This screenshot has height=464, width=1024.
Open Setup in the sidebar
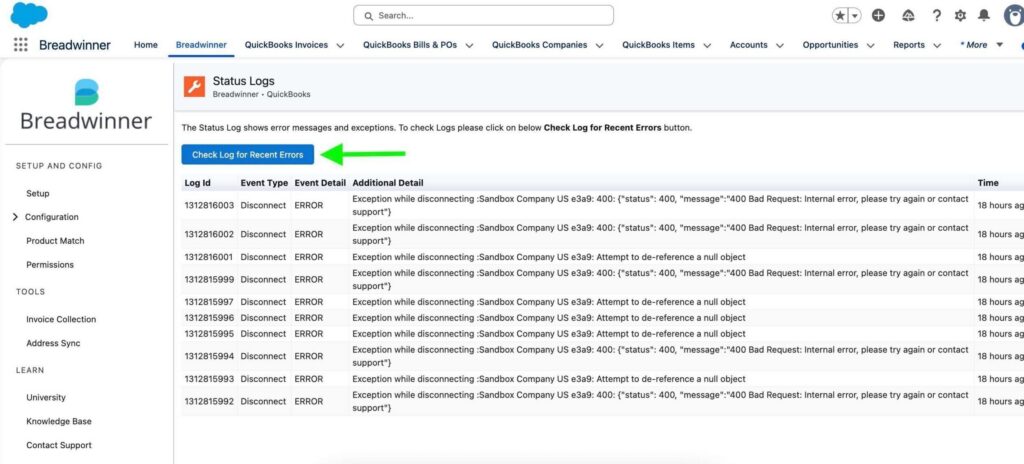tap(38, 193)
